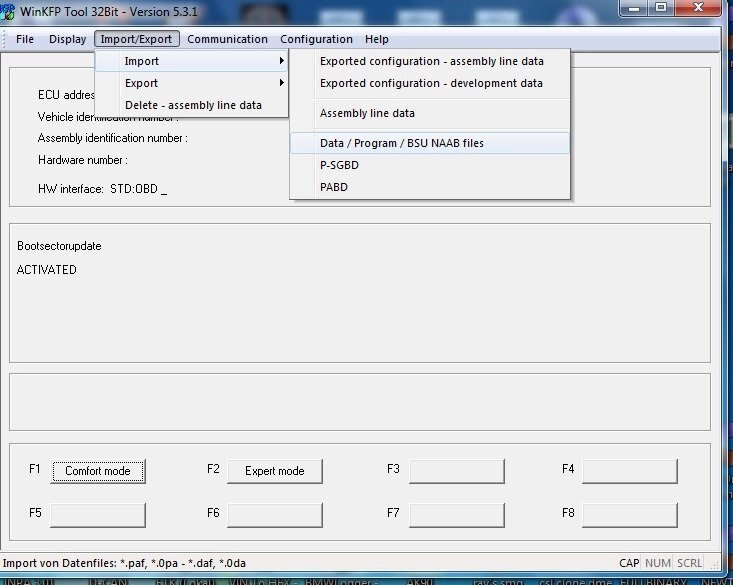
Task: Open the File menu
Action: (x=25, y=39)
